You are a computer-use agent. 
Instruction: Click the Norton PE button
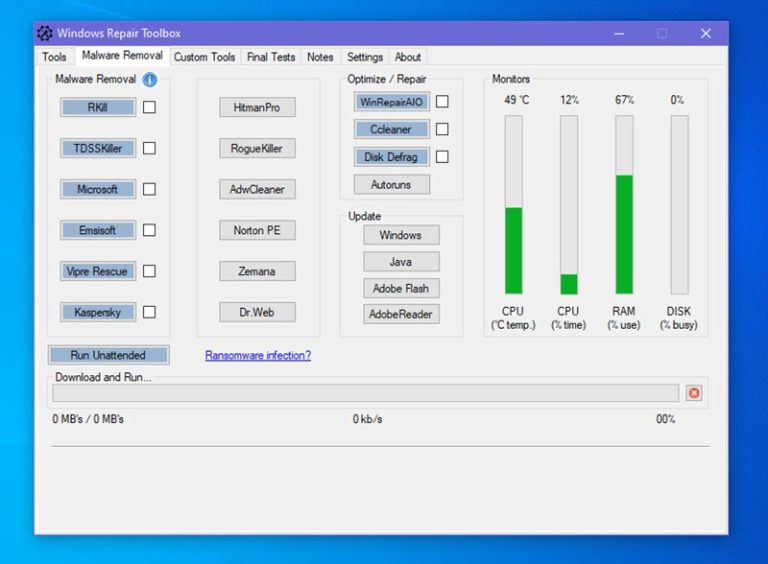tap(257, 230)
